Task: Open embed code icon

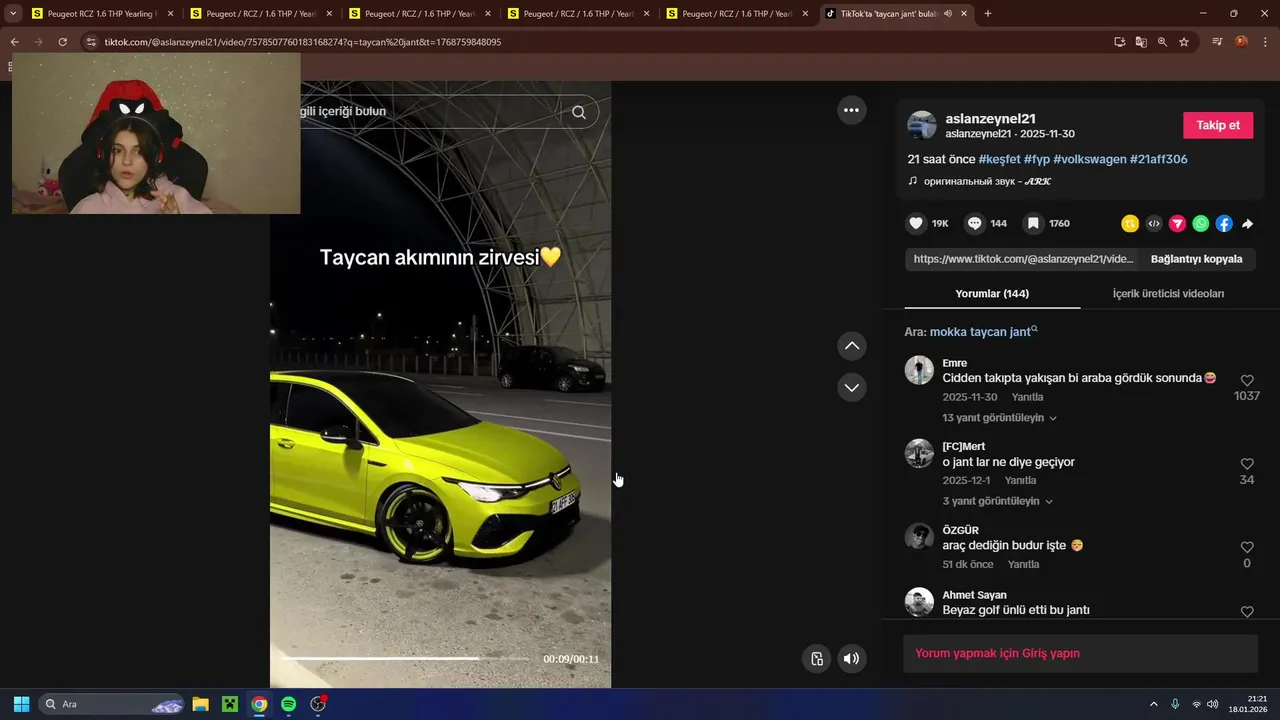Action: tap(1154, 224)
